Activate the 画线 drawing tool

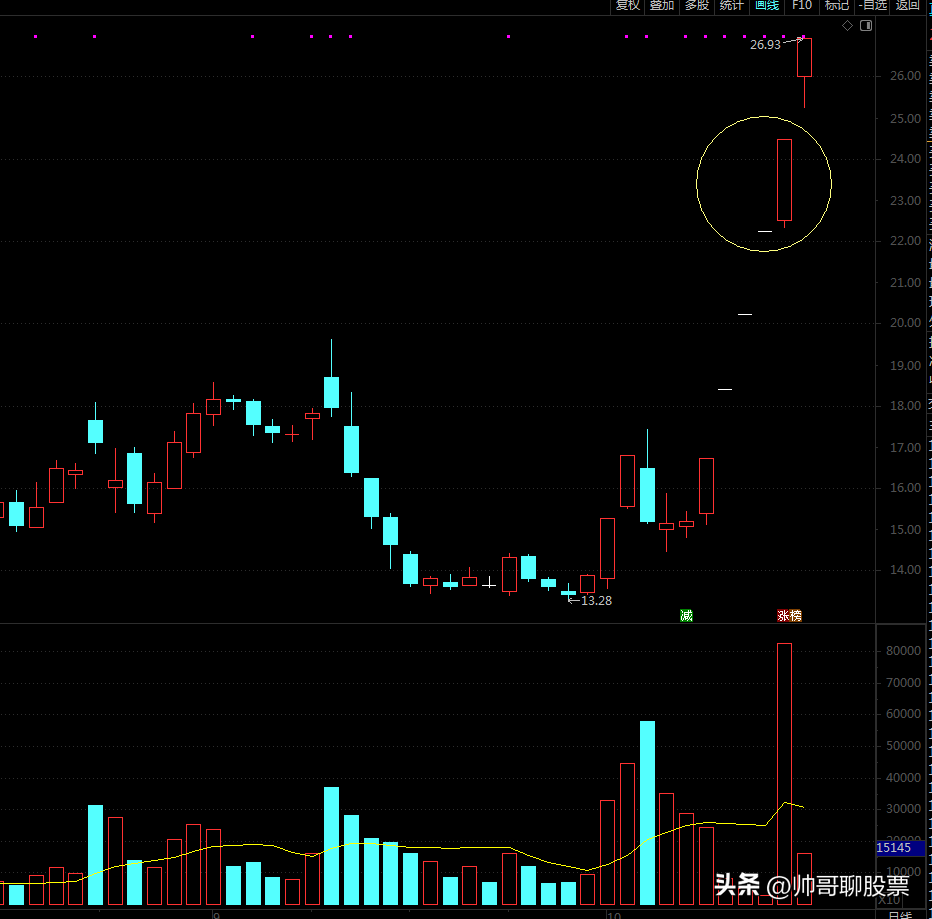click(x=767, y=5)
